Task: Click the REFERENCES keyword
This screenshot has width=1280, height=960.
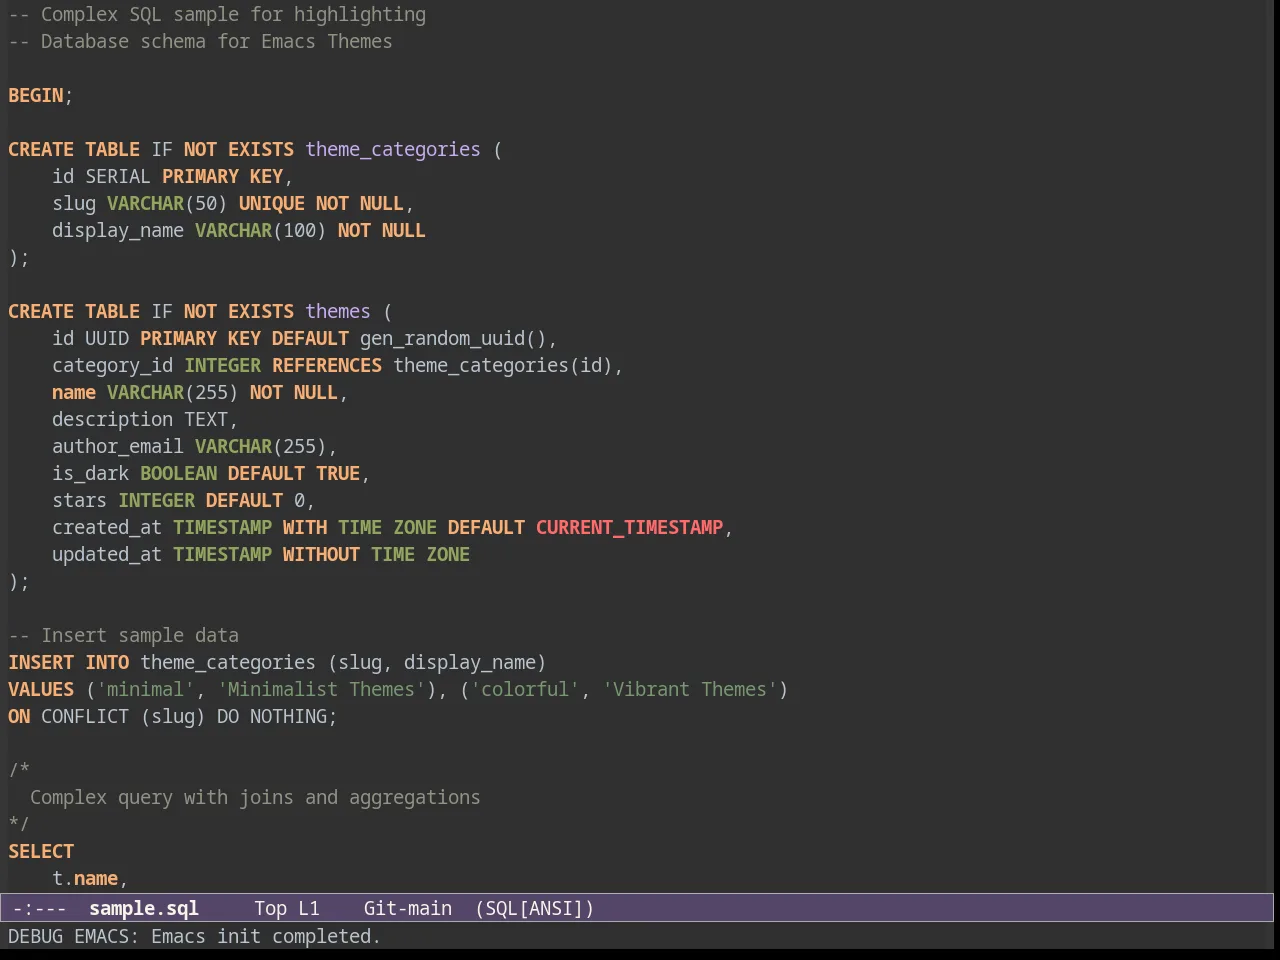Action: (327, 365)
